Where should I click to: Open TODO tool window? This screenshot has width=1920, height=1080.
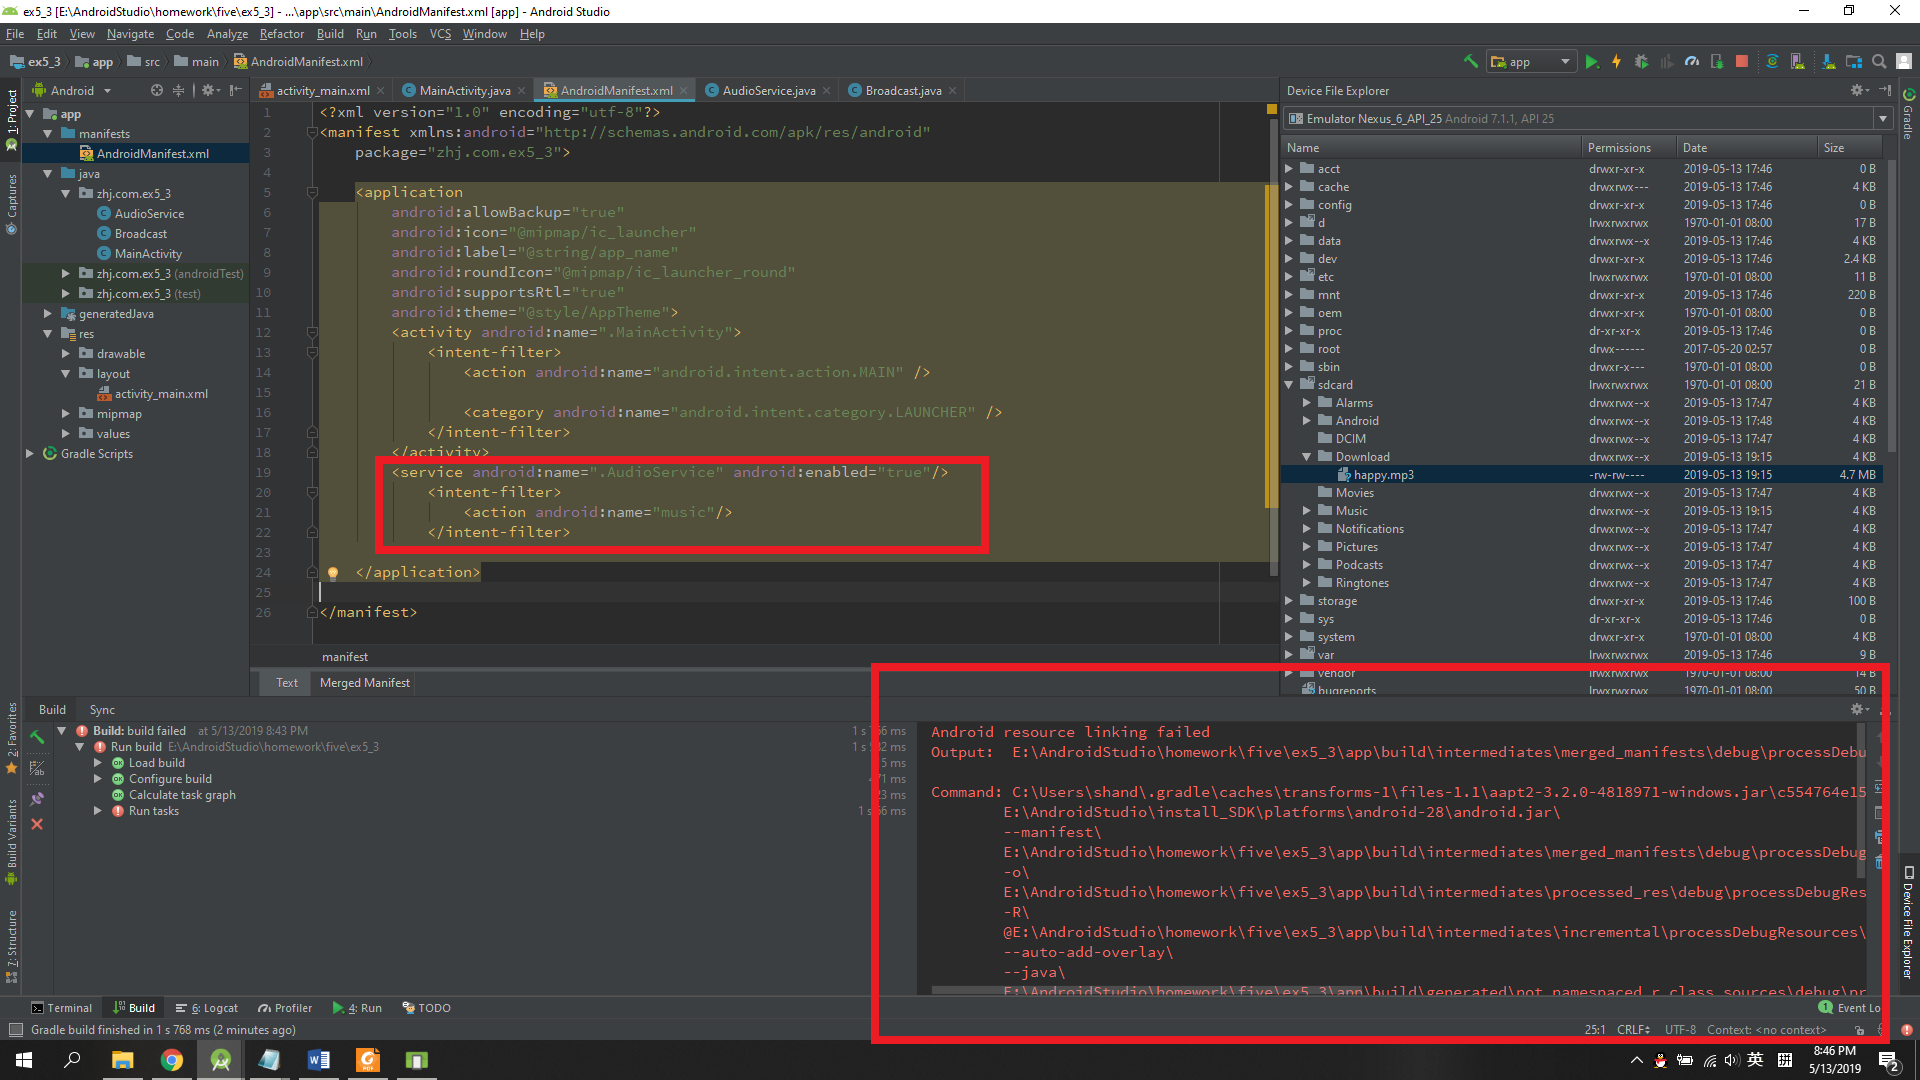point(426,1008)
